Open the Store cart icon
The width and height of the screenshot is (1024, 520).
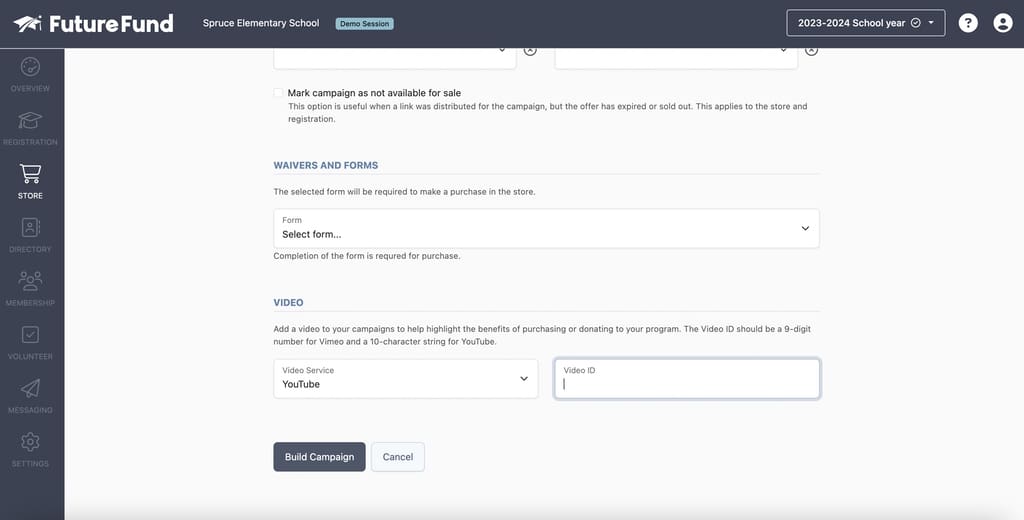[x=30, y=174]
